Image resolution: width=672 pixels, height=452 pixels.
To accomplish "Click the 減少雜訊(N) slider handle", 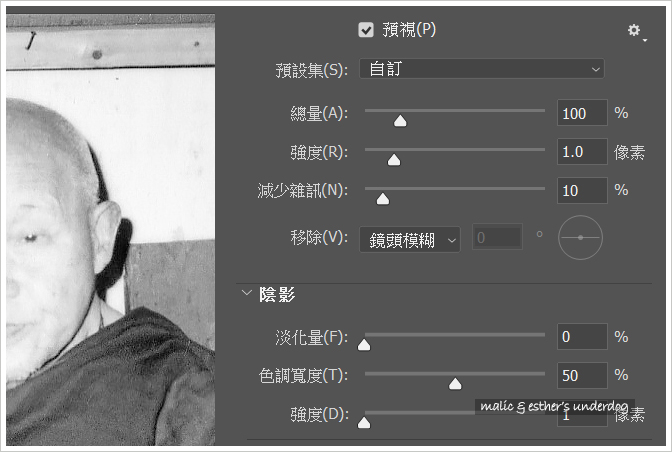I will click(x=383, y=199).
